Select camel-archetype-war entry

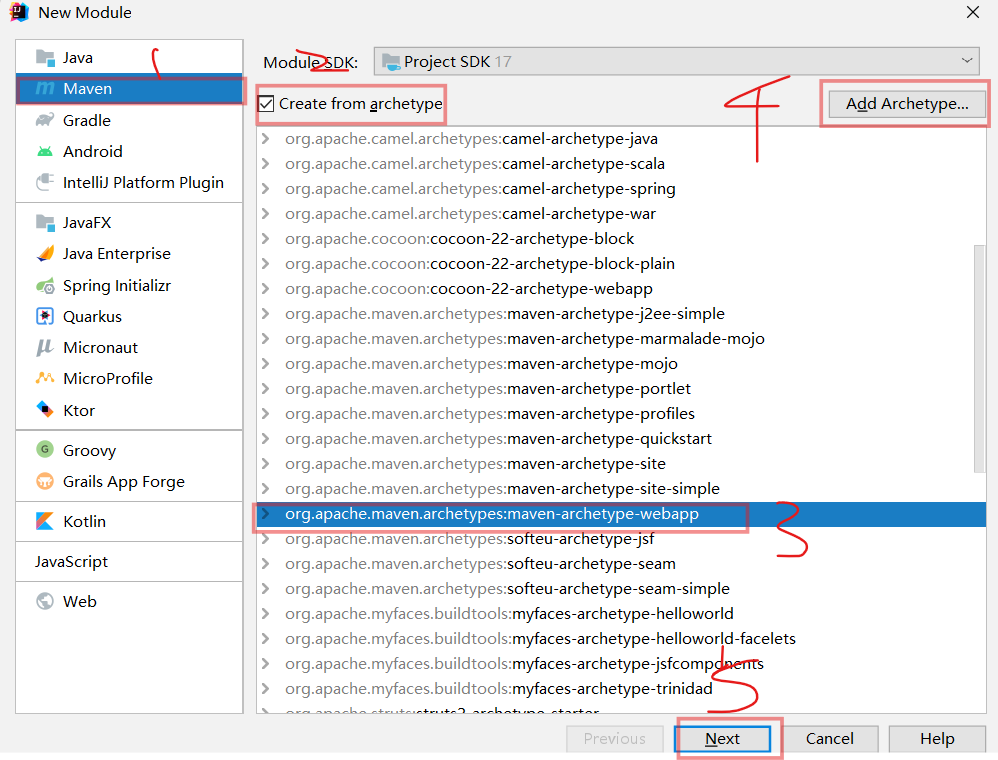(470, 214)
